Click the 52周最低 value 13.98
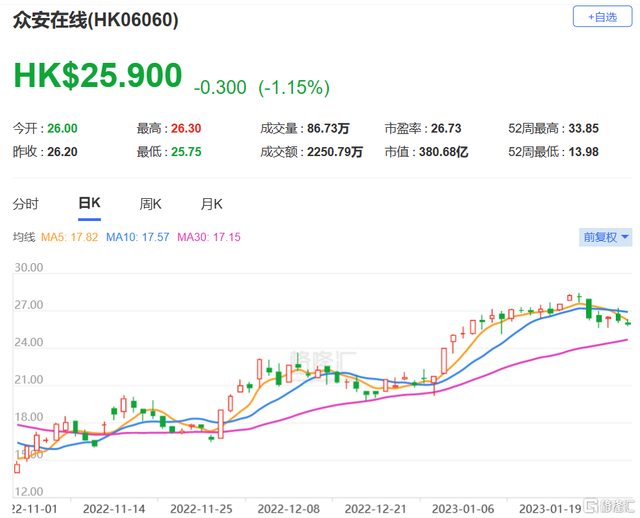 point(584,152)
